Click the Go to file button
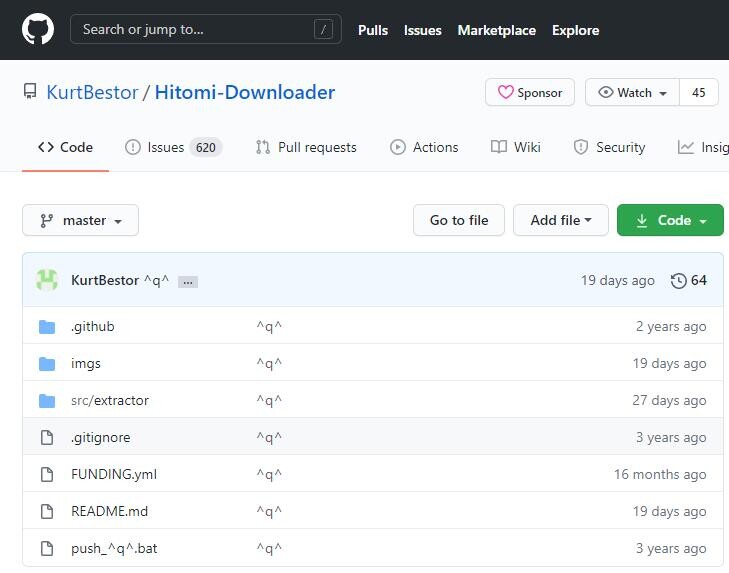Screen dimensions: 729x573 [459, 220]
